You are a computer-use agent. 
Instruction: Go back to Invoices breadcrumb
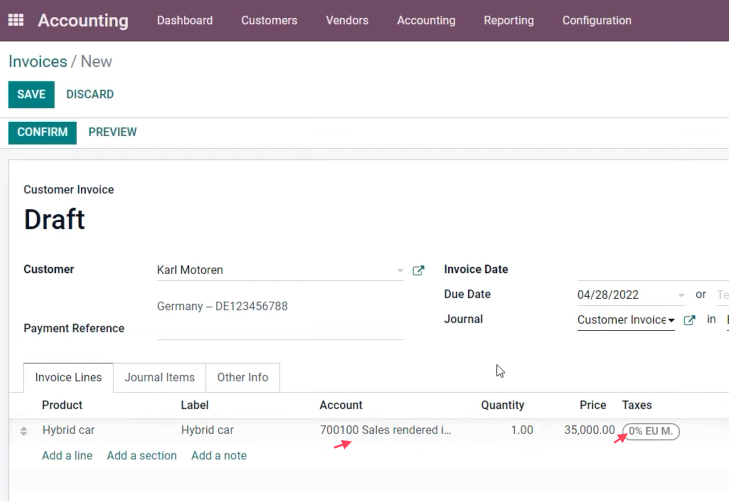(38, 61)
